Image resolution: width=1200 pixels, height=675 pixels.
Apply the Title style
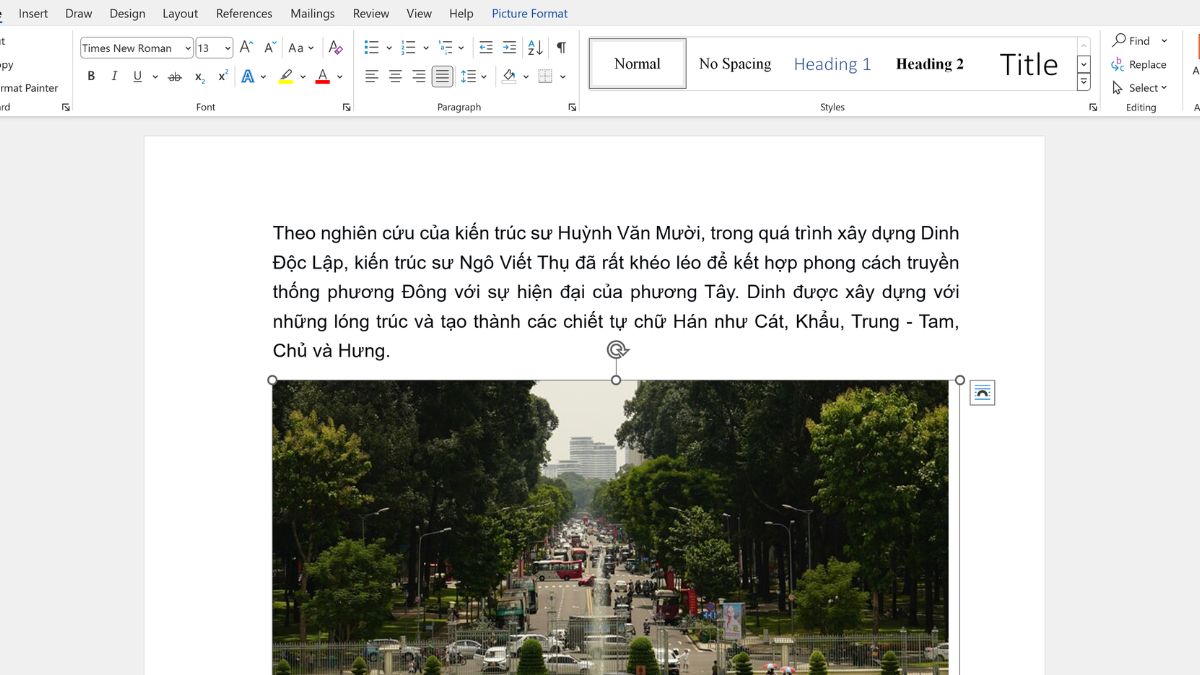[x=1028, y=64]
